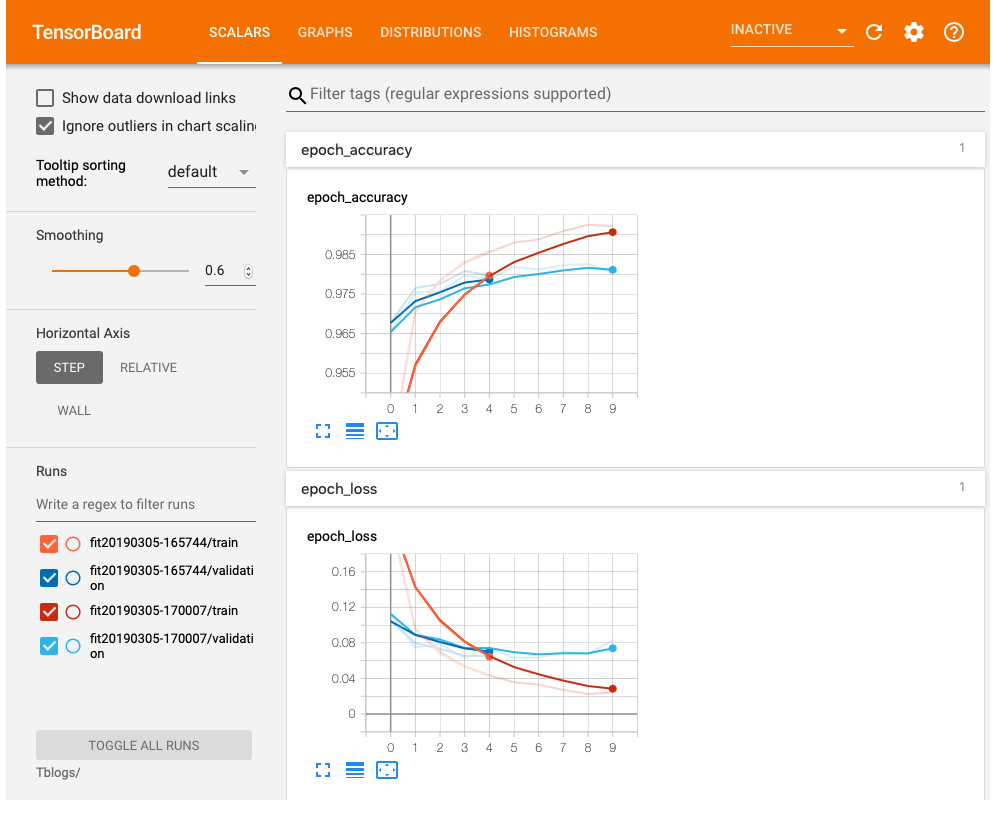Screen dimensions: 994x814
Task: Open the INACTIVE dropdown in header
Action: (790, 31)
